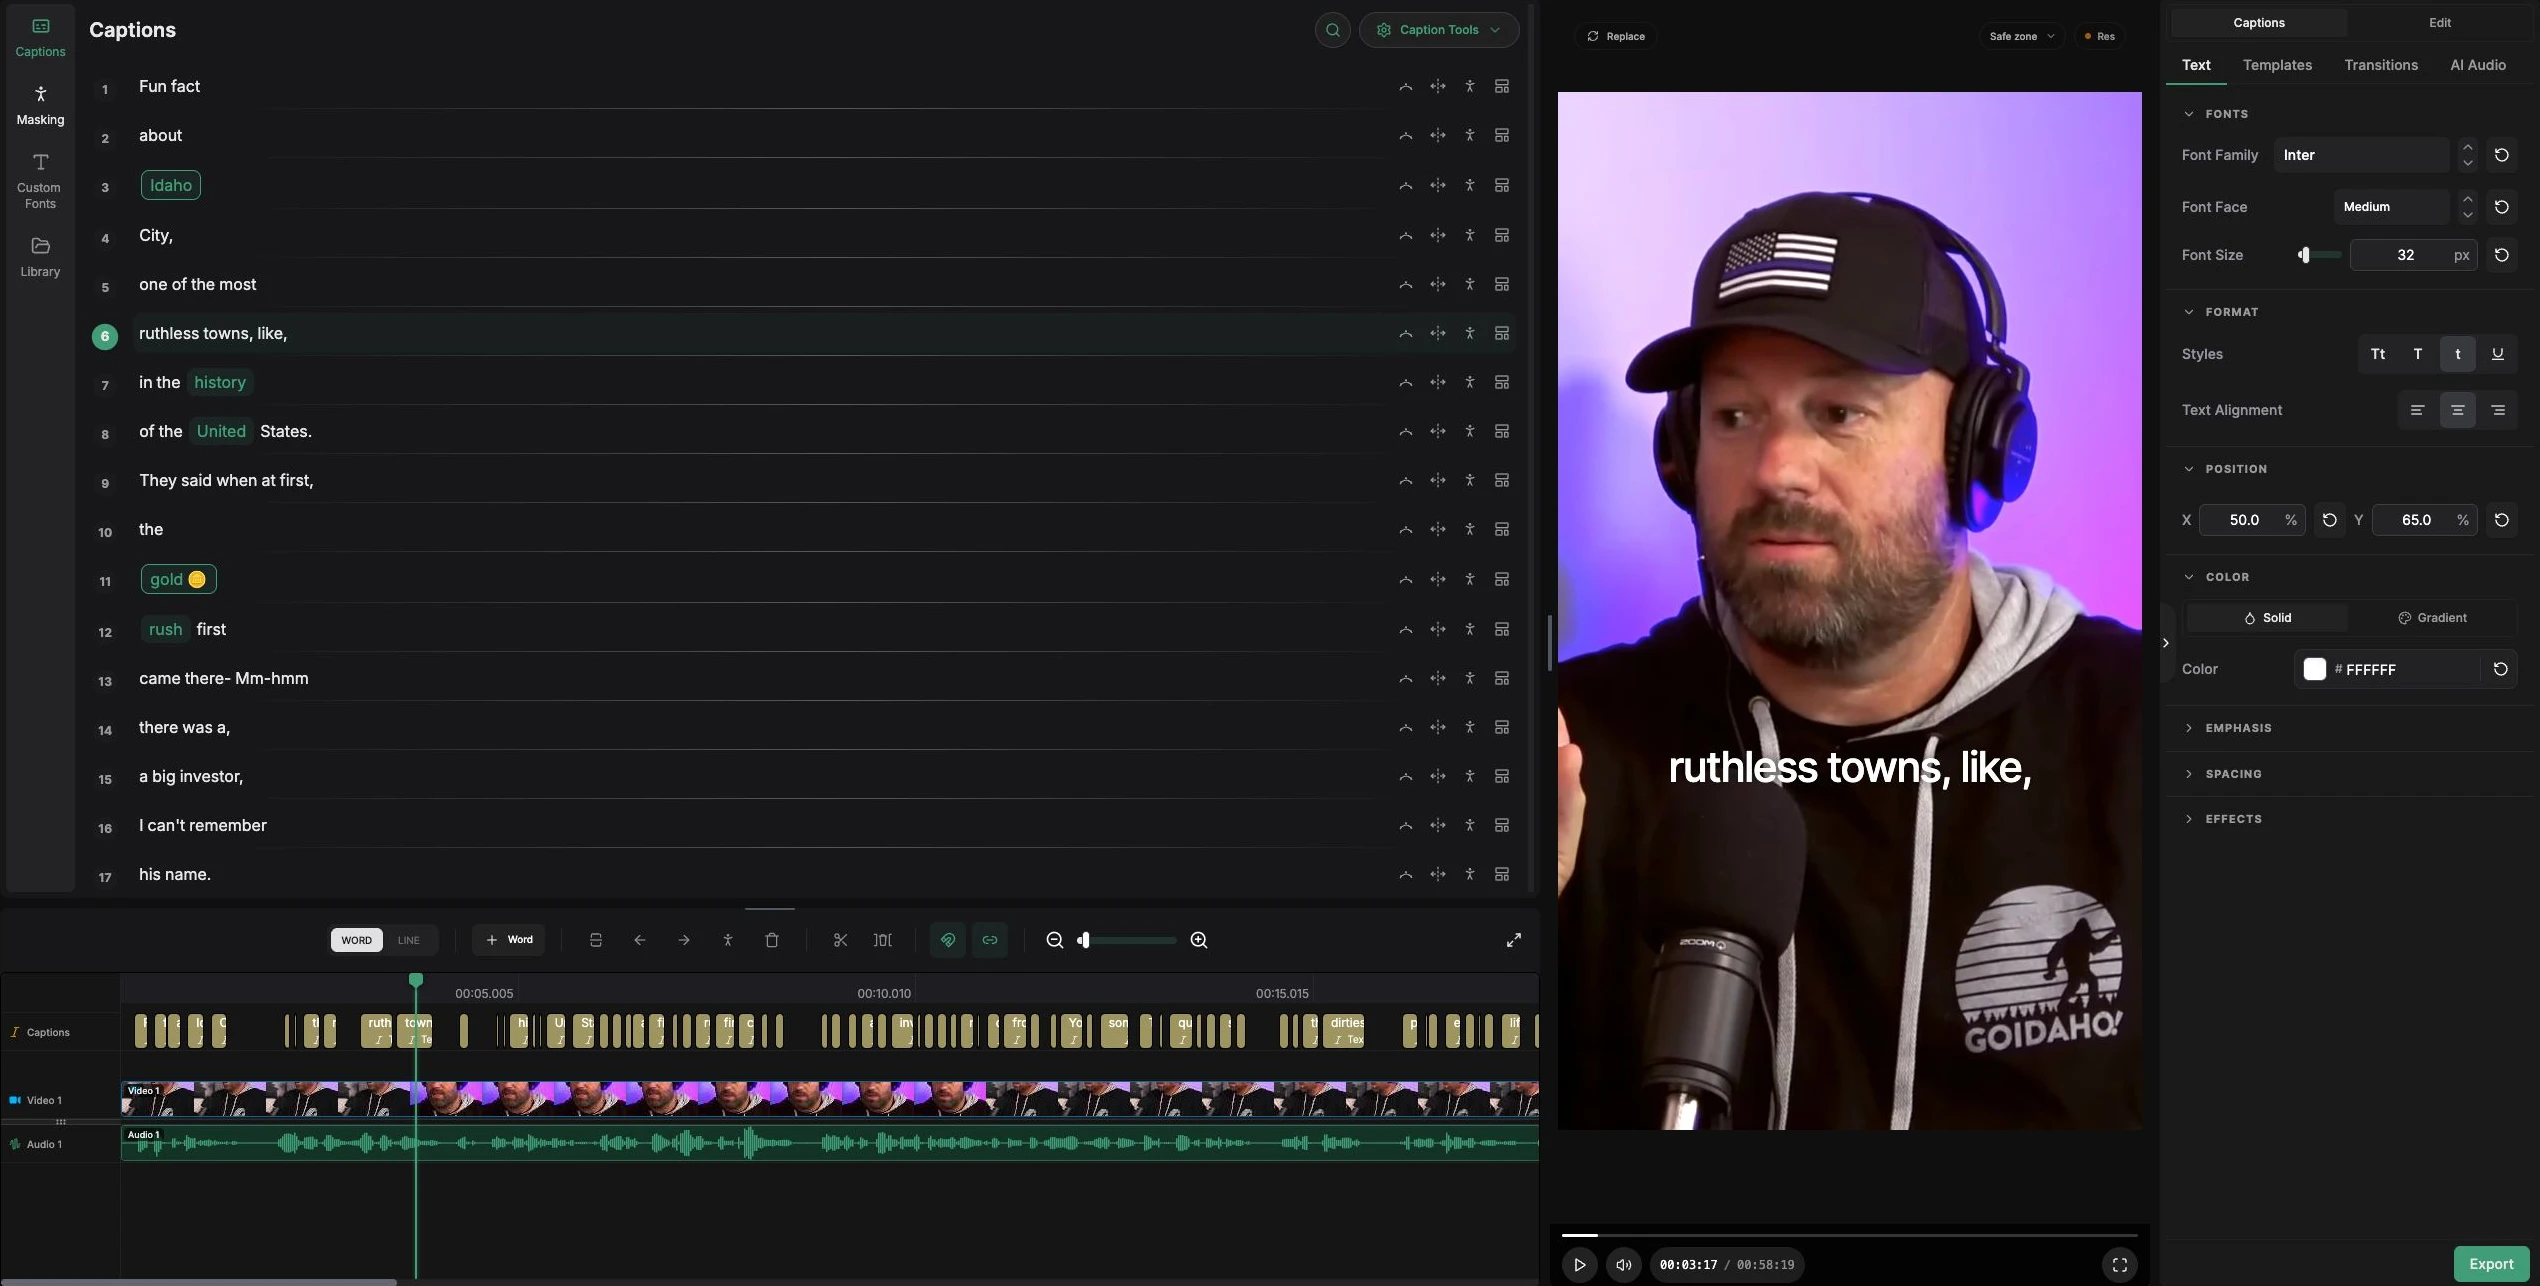Expand the SPACING section

point(2233,774)
